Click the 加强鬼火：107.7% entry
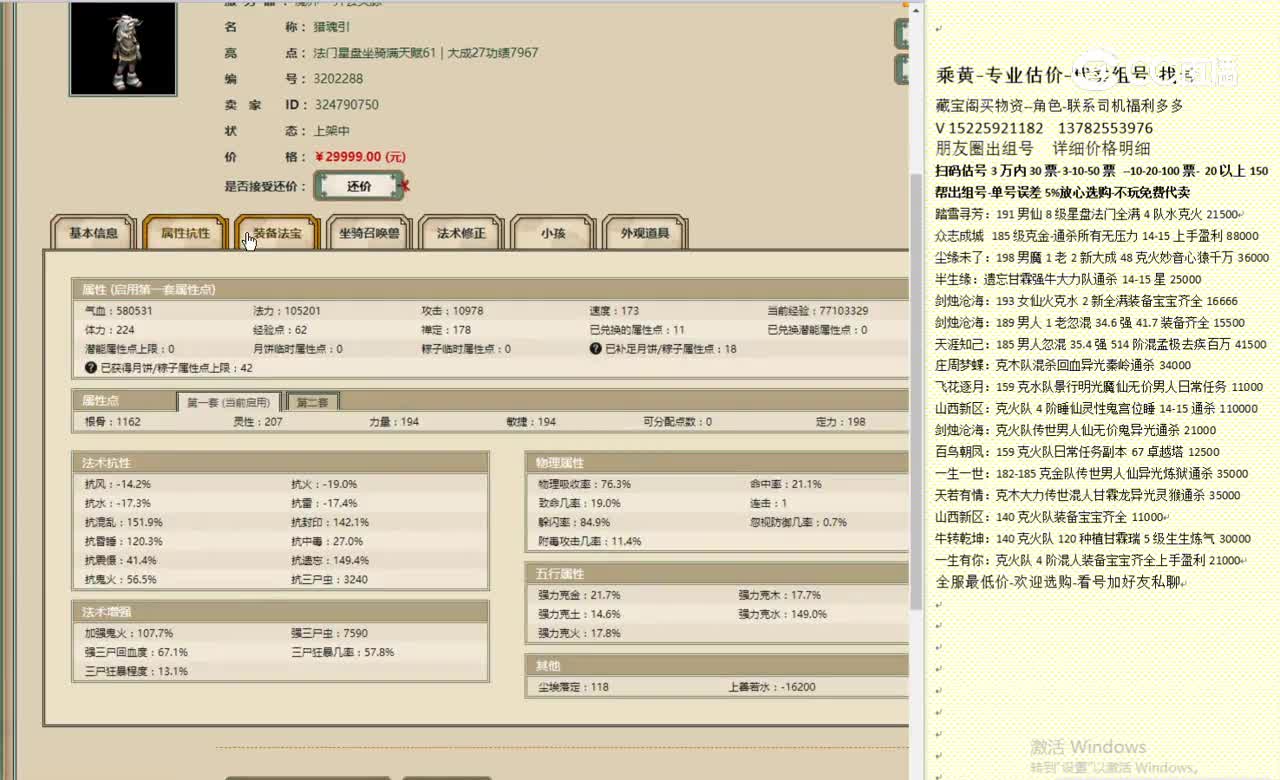 (x=129, y=633)
